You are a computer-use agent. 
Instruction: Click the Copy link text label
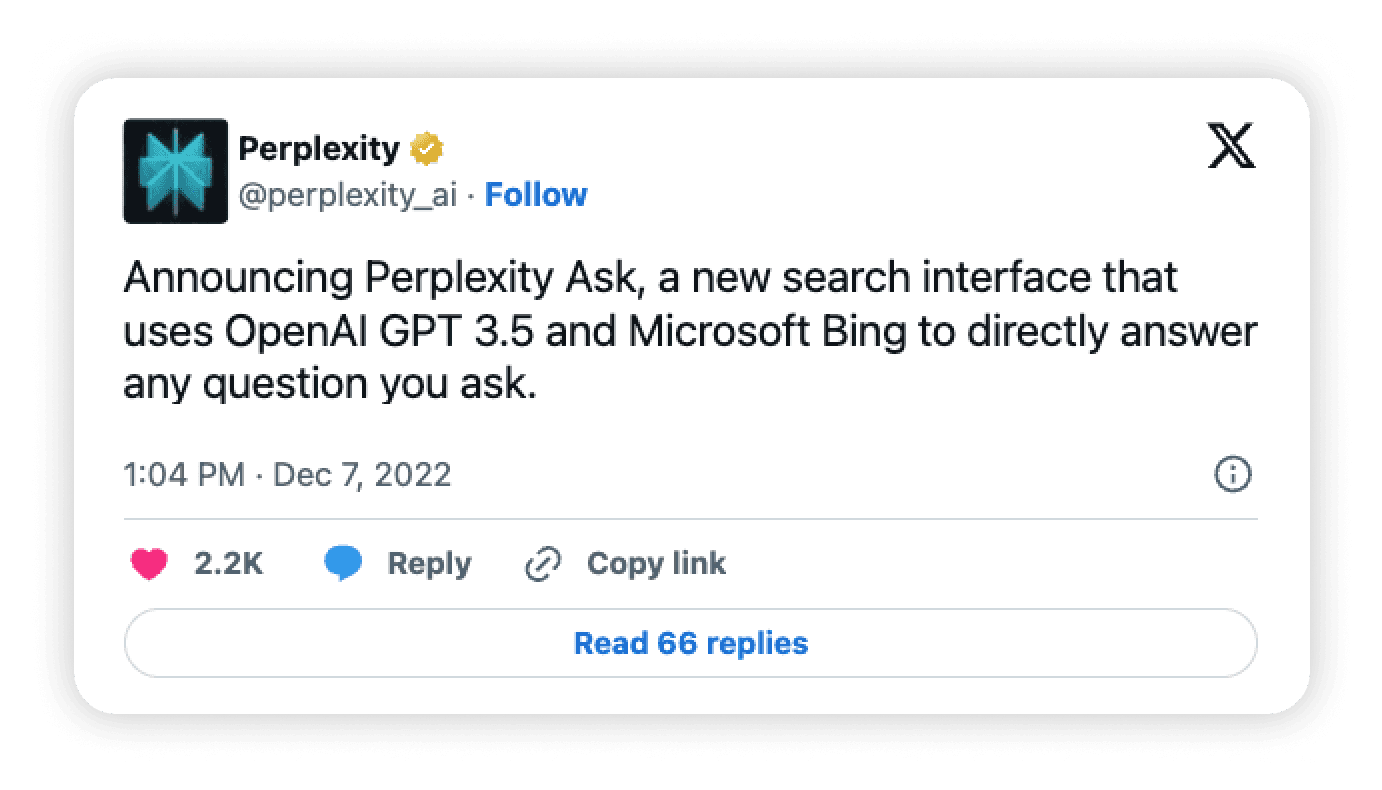(x=656, y=565)
